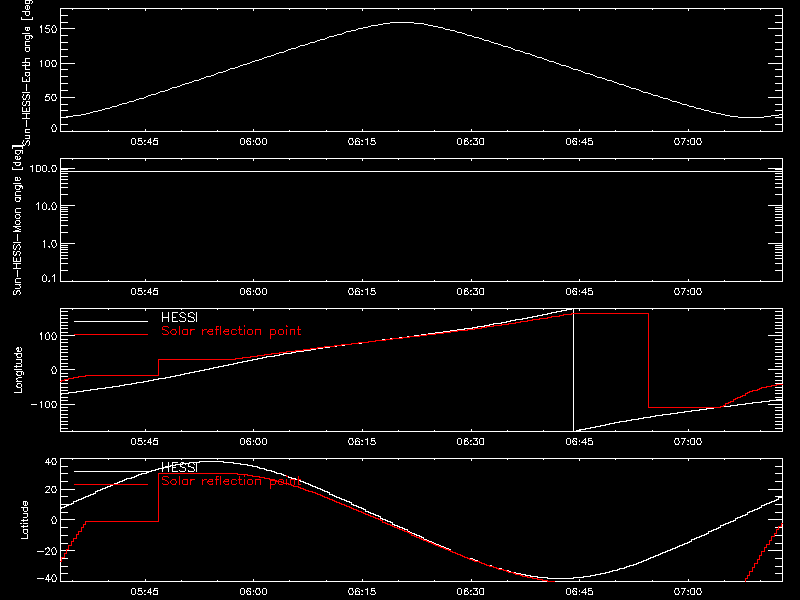Click the Sun-HESSI-Earth angle axis title
The height and width of the screenshot is (600, 800).
[x=27, y=73]
